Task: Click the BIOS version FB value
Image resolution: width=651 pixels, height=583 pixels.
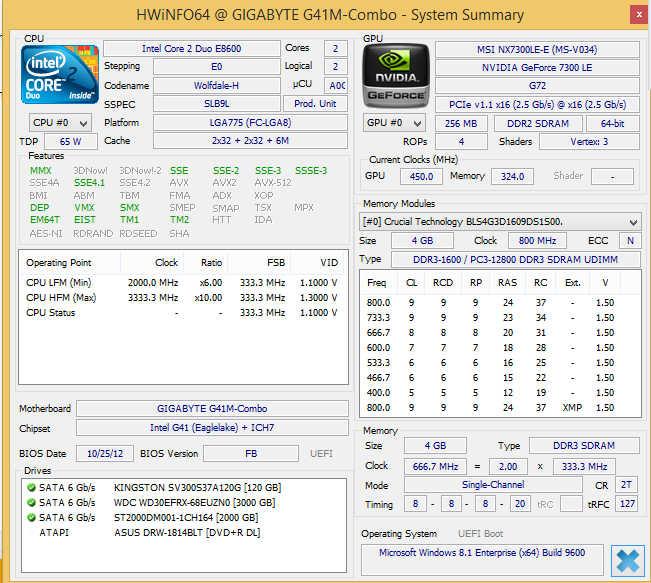Action: 251,454
